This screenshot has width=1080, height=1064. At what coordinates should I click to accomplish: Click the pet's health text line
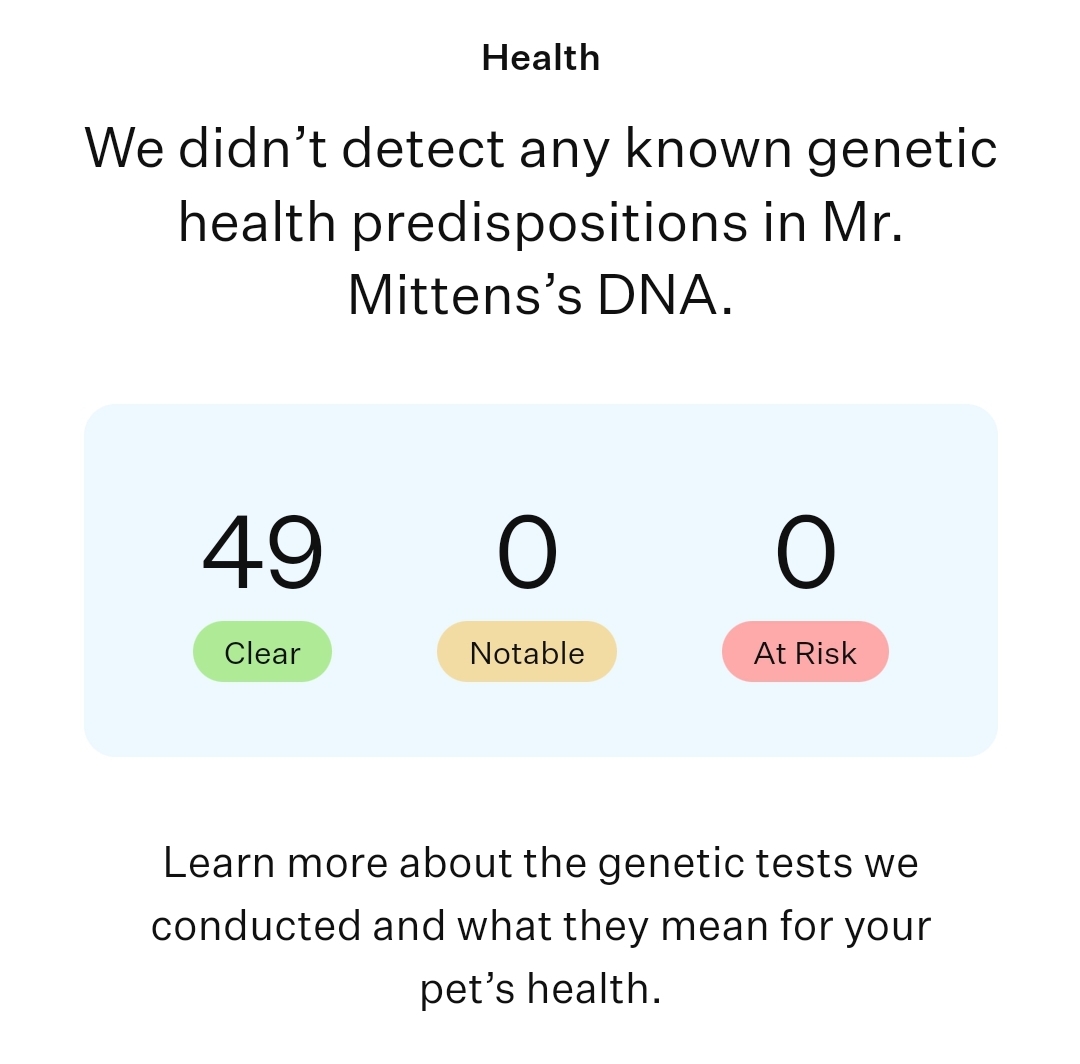click(x=541, y=990)
